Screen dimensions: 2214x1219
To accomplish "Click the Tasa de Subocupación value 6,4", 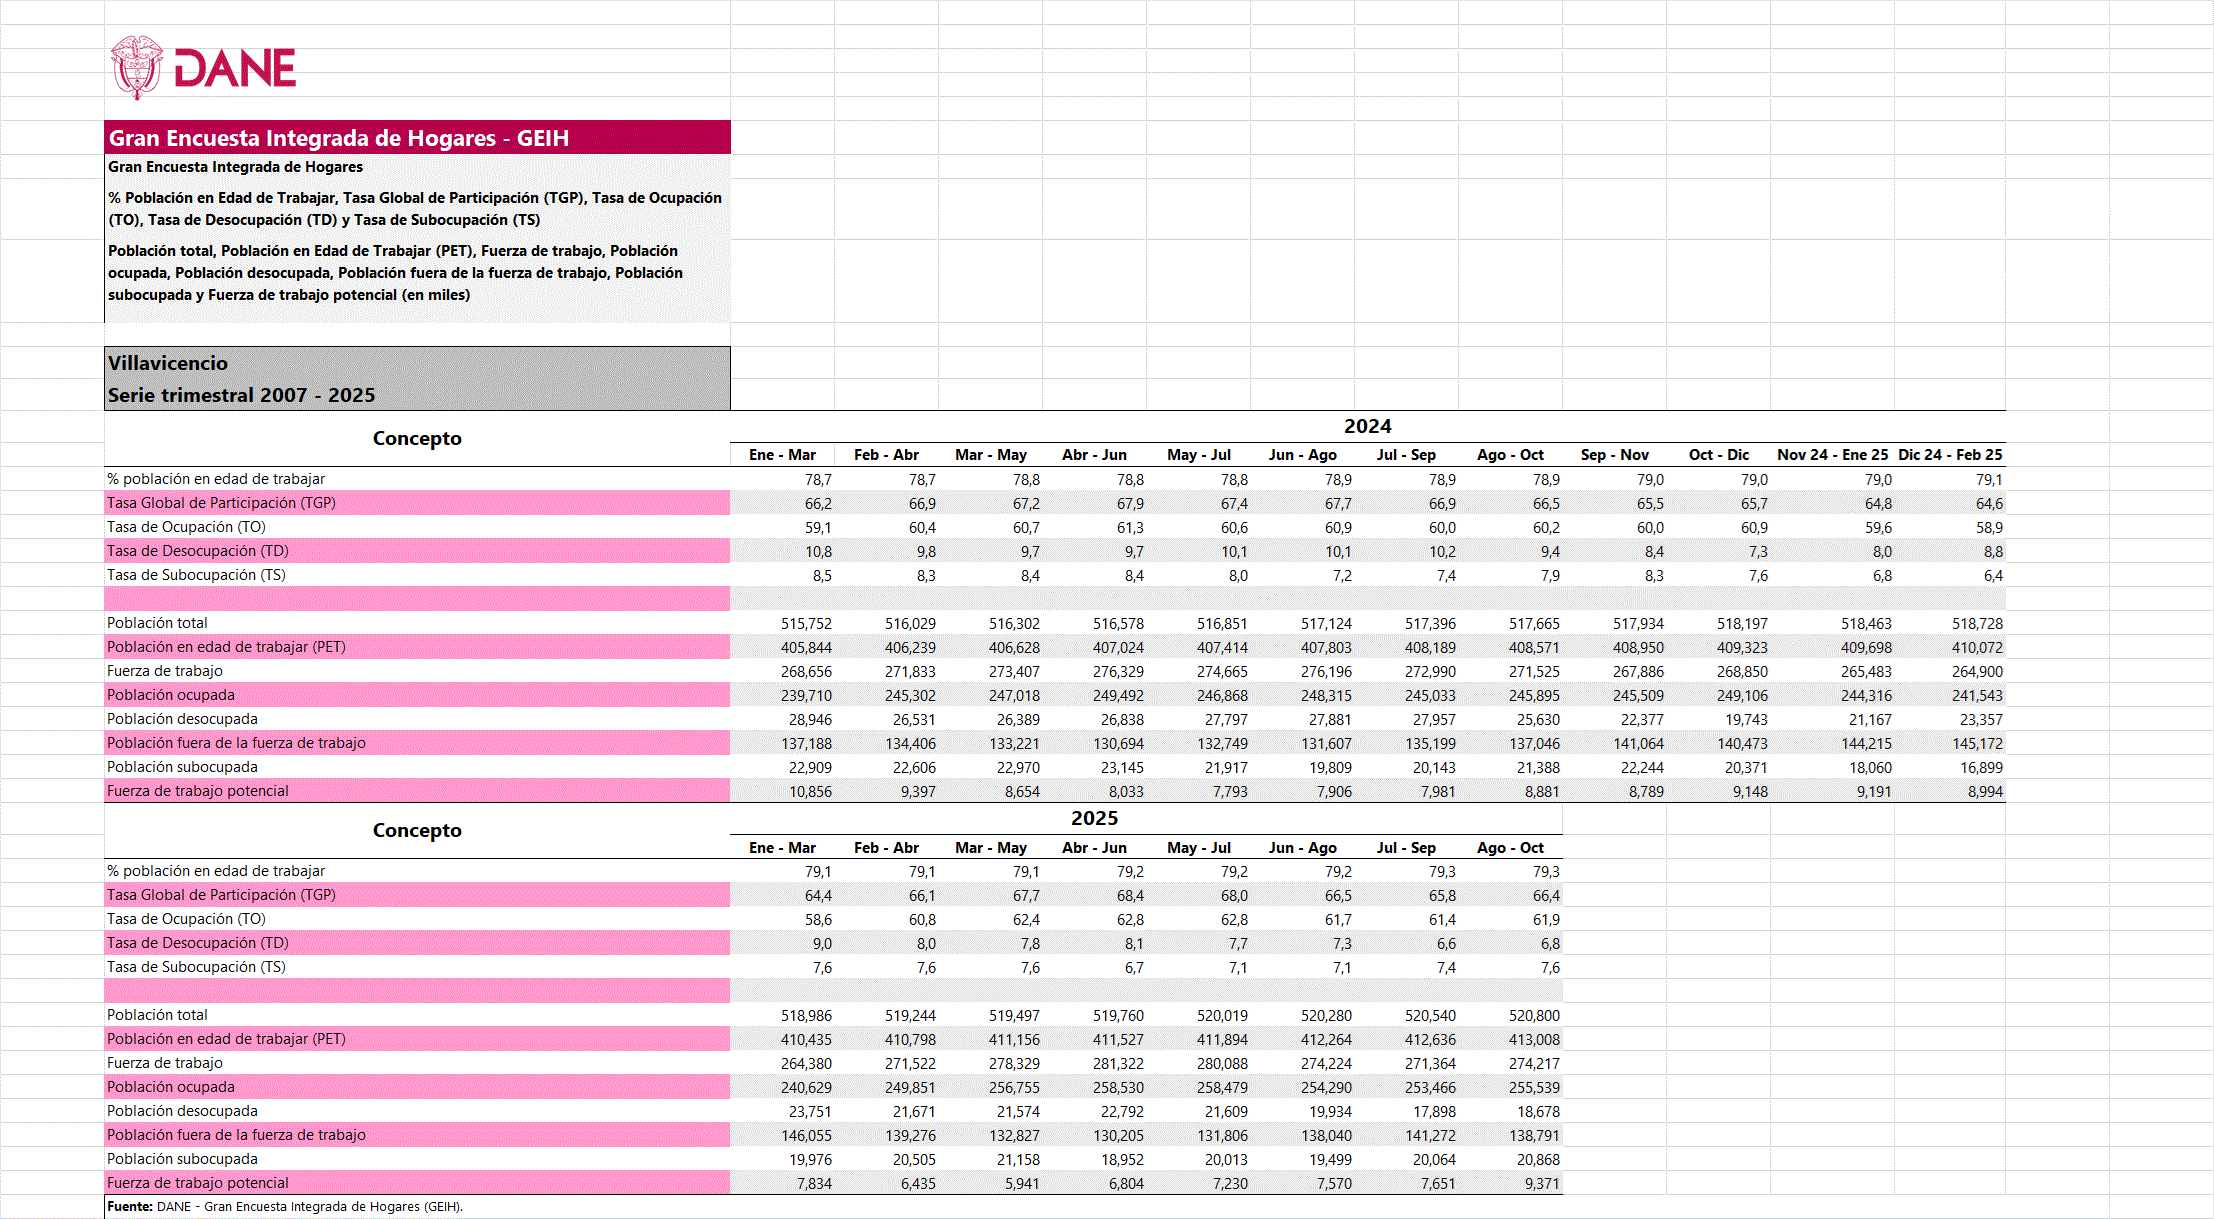I will click(1992, 576).
